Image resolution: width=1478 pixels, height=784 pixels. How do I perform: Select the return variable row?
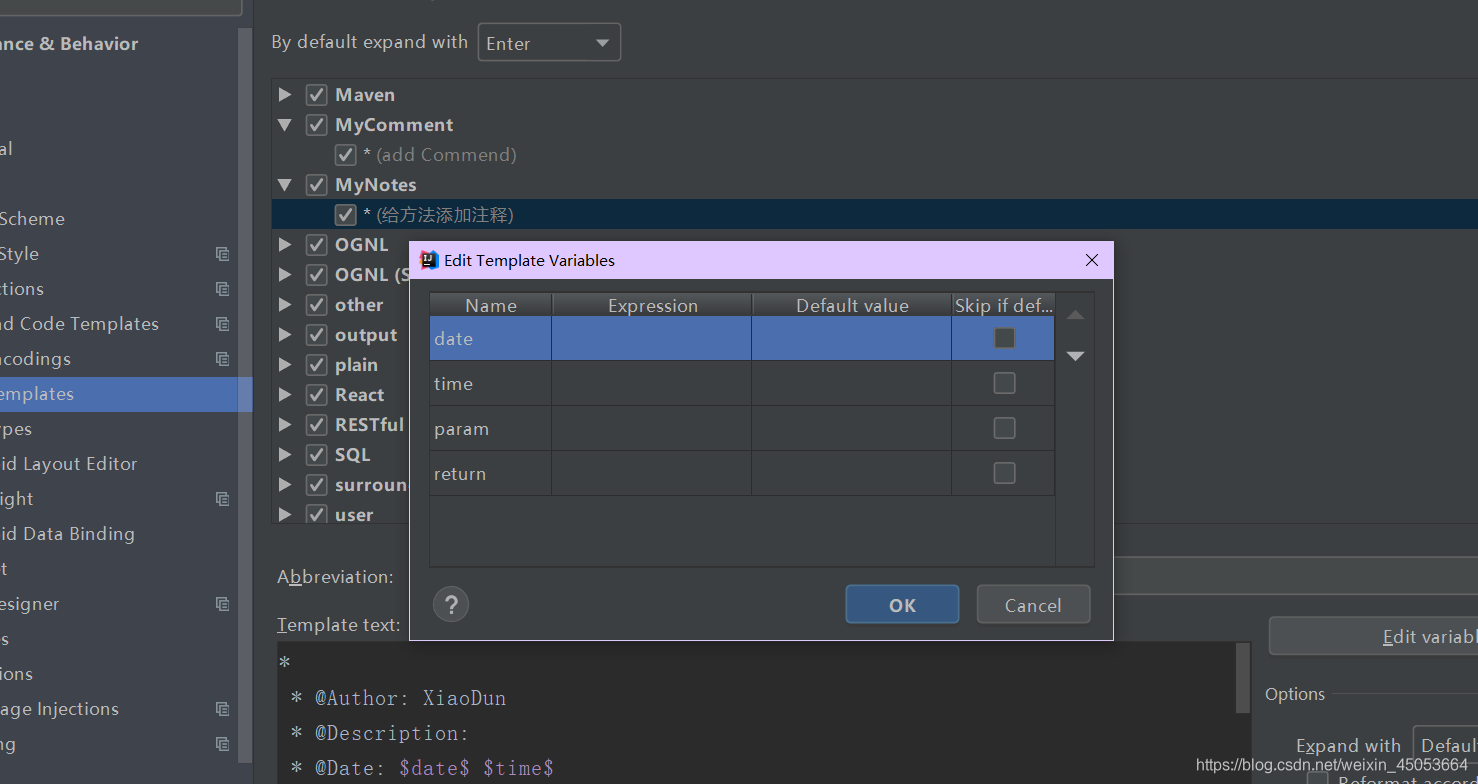[742, 473]
